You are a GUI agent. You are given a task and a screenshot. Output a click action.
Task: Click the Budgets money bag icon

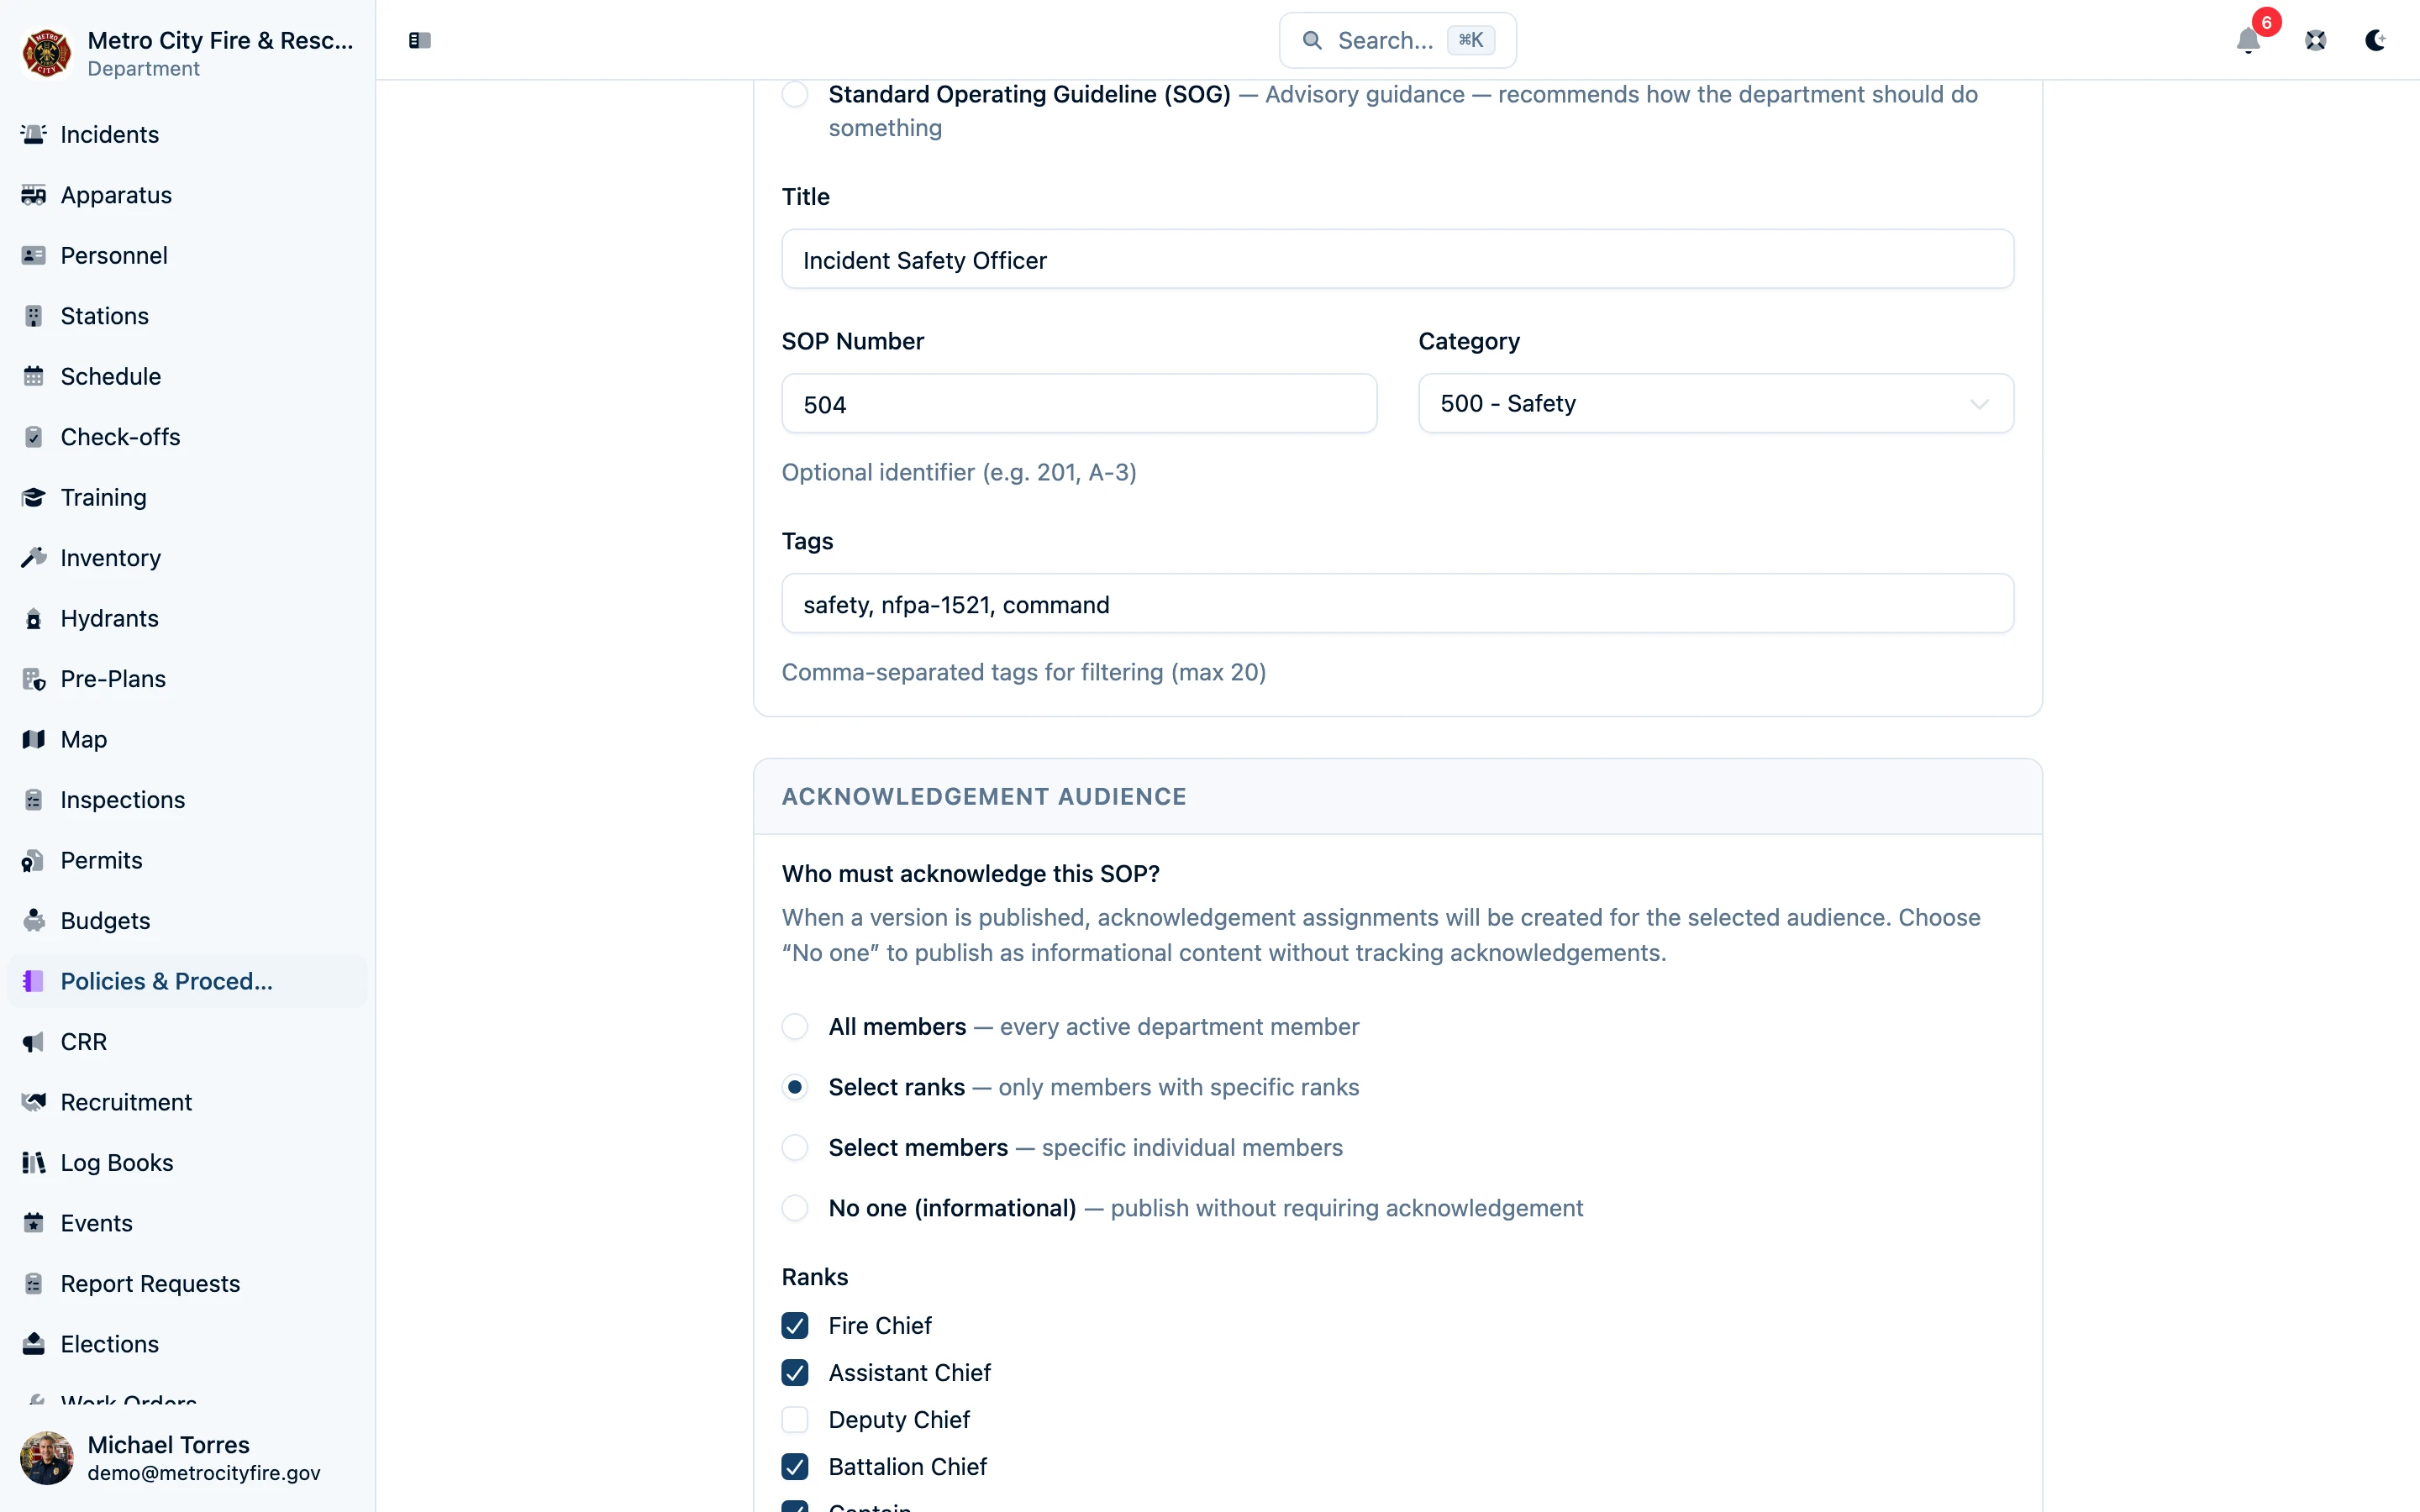[x=34, y=921]
